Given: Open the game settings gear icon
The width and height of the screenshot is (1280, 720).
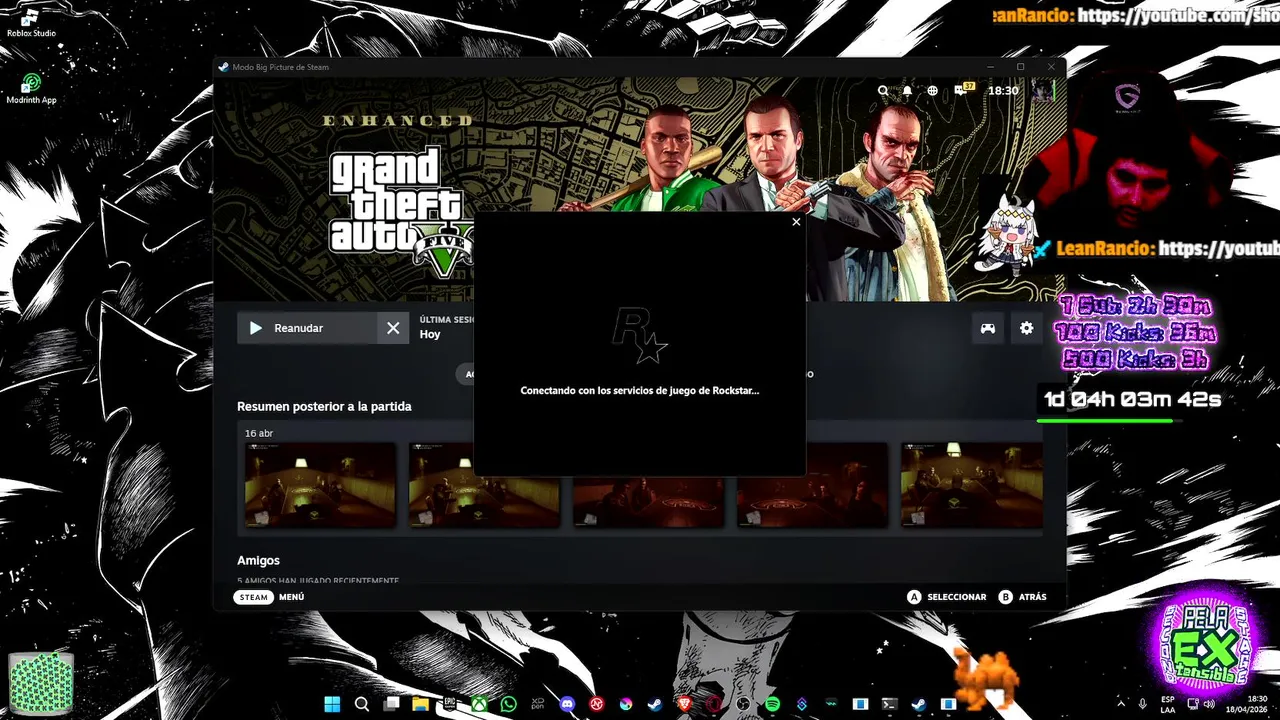Looking at the screenshot, I should (1026, 328).
